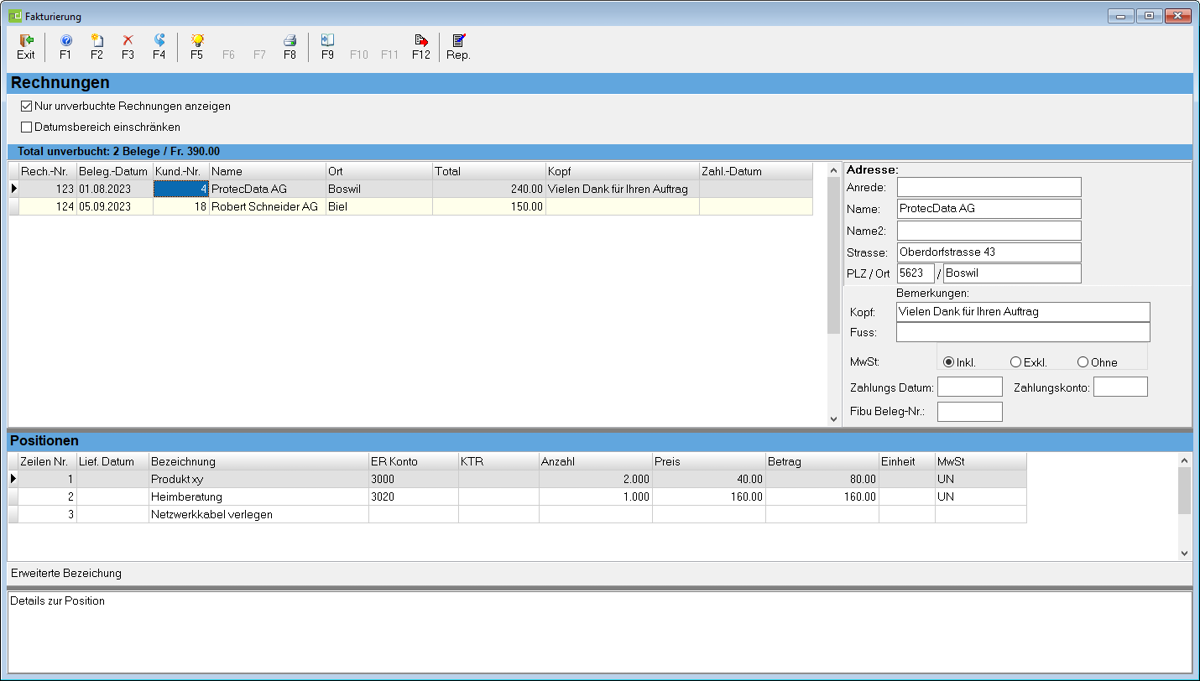Screen dimensions: 1200x681
Task: Click the greyed-out F10 toolbar item
Action: [359, 55]
